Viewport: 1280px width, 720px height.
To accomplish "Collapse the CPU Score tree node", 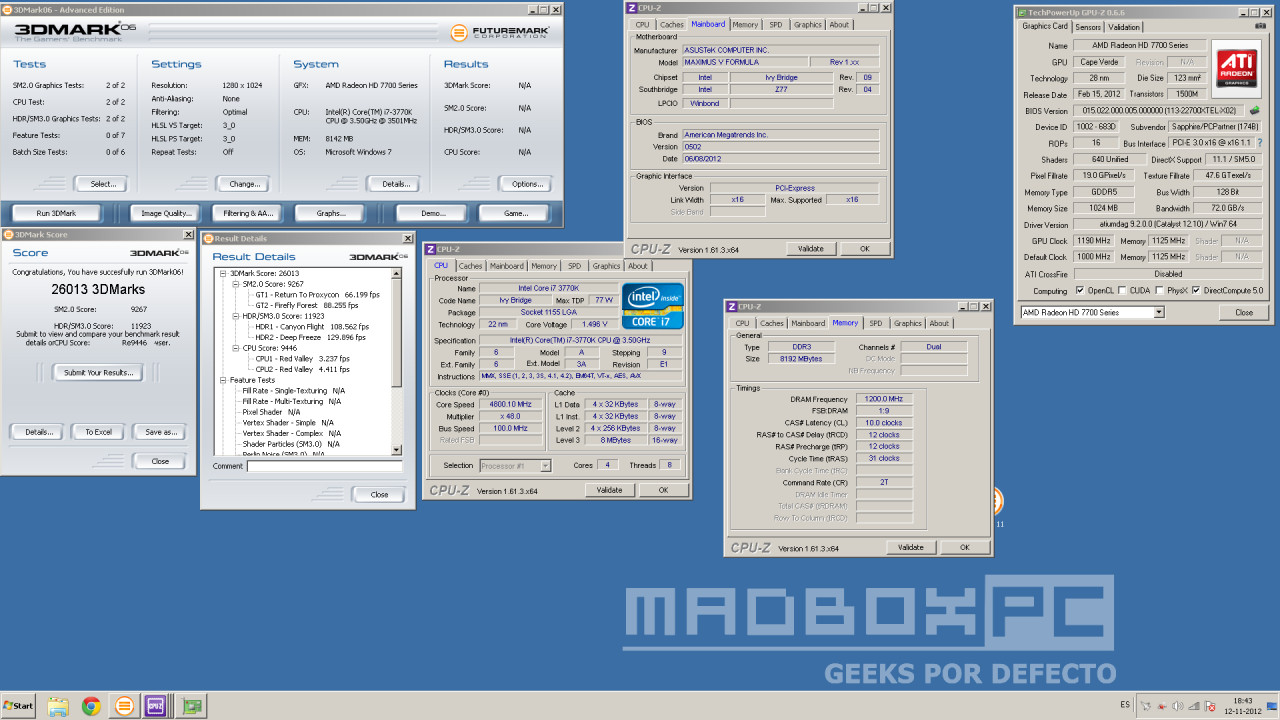I will [x=235, y=348].
